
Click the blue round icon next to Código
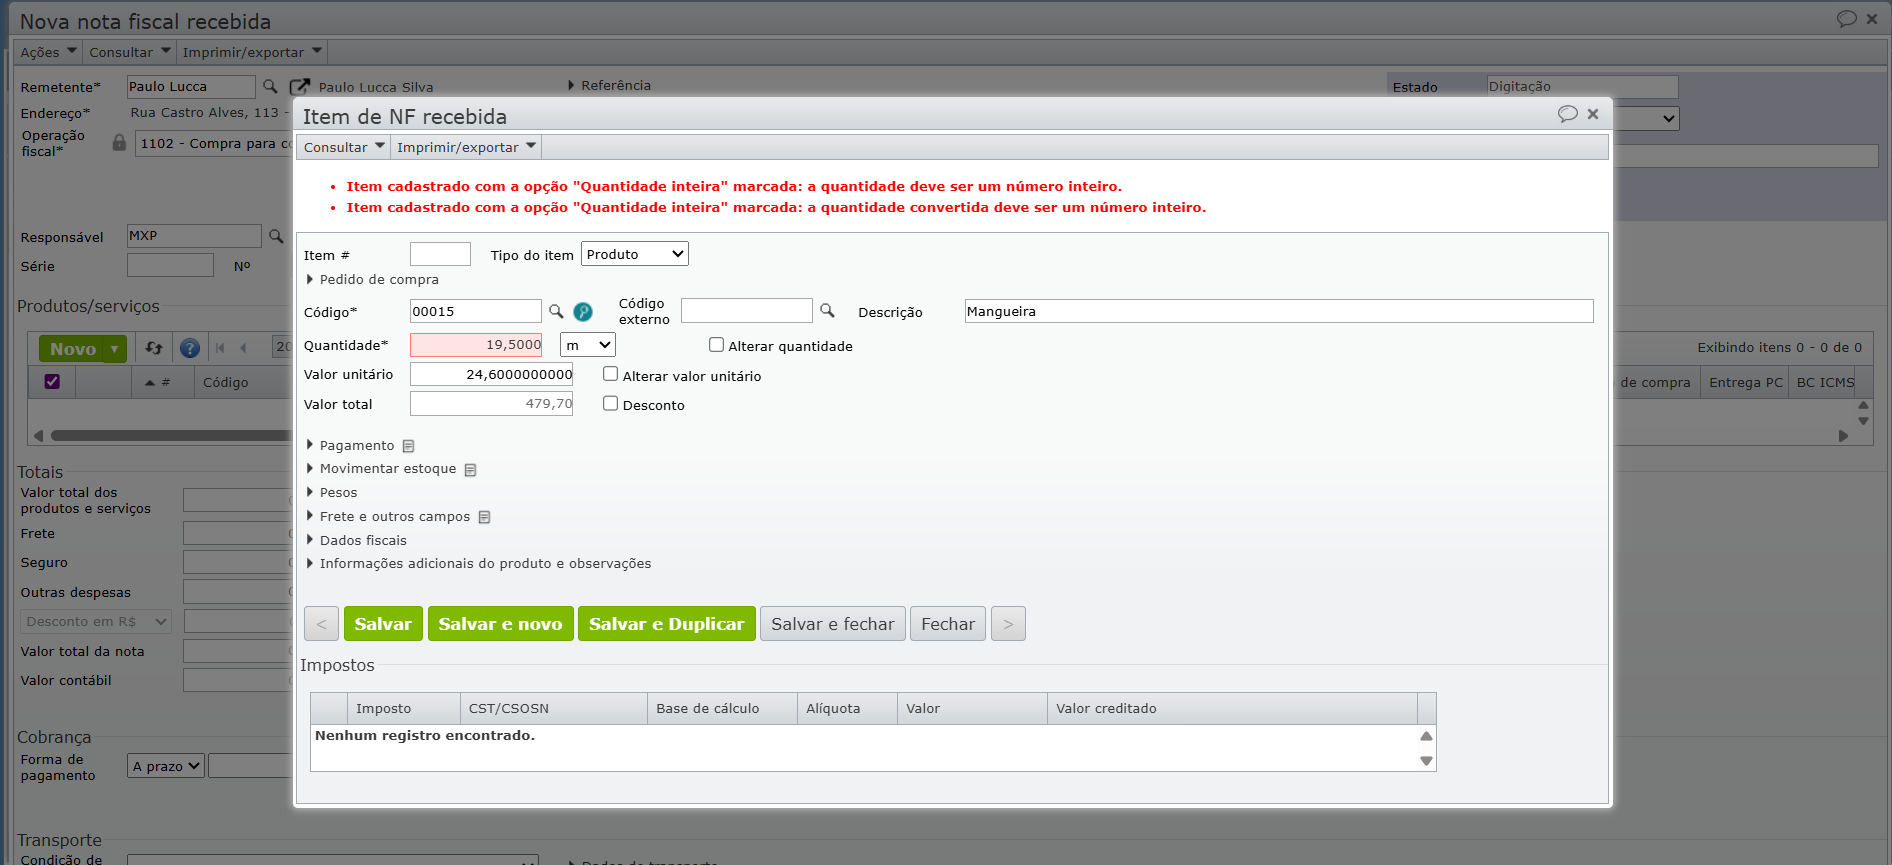tap(583, 312)
